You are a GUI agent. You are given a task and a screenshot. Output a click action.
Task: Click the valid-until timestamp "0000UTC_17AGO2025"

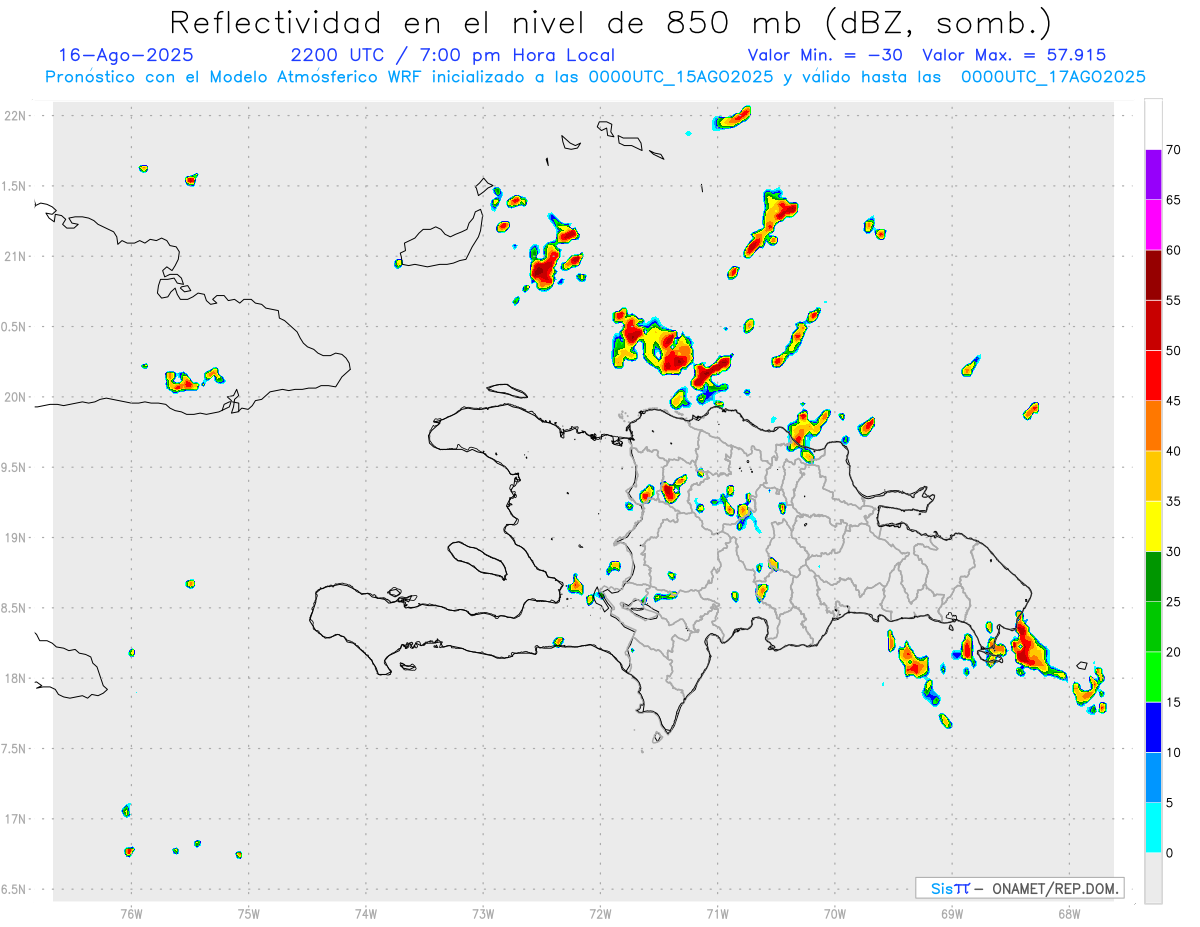point(1053,77)
